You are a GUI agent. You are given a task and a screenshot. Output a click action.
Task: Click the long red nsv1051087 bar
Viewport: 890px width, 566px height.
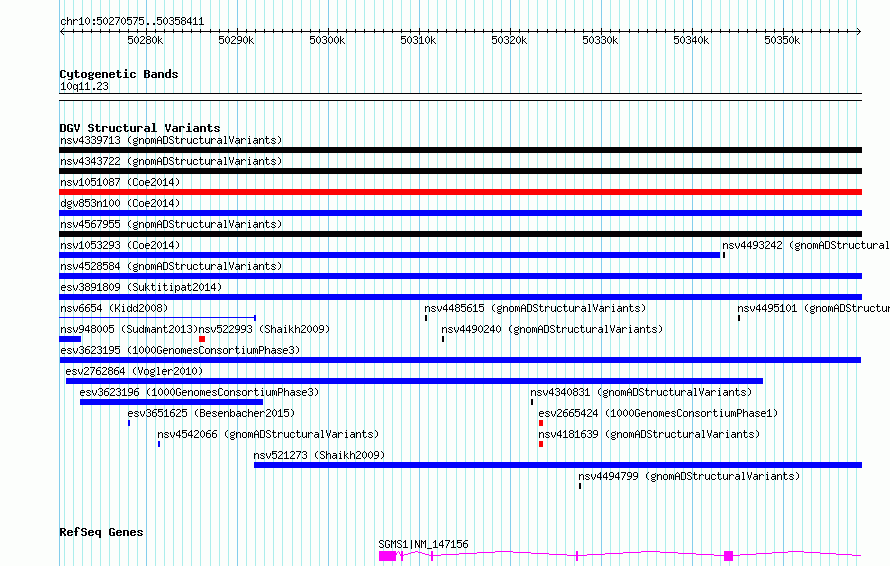[x=460, y=192]
